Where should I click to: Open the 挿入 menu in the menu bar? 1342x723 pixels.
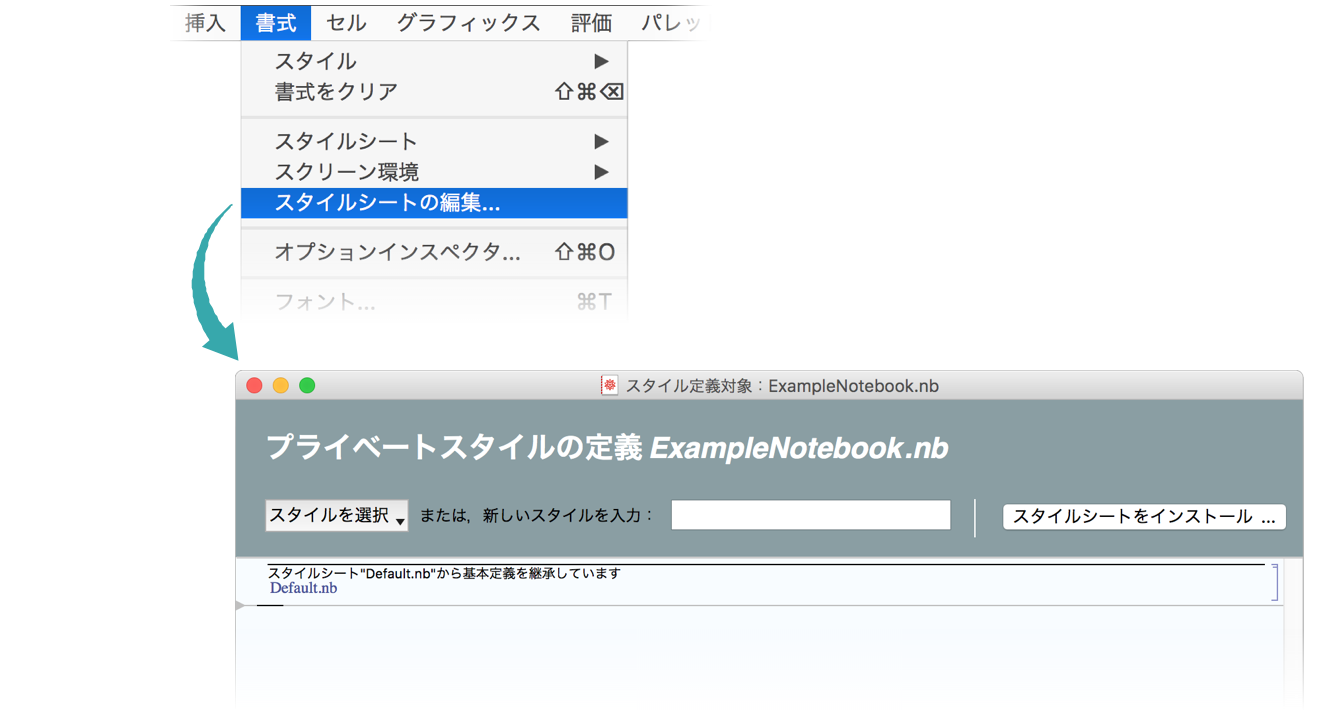pos(205,23)
